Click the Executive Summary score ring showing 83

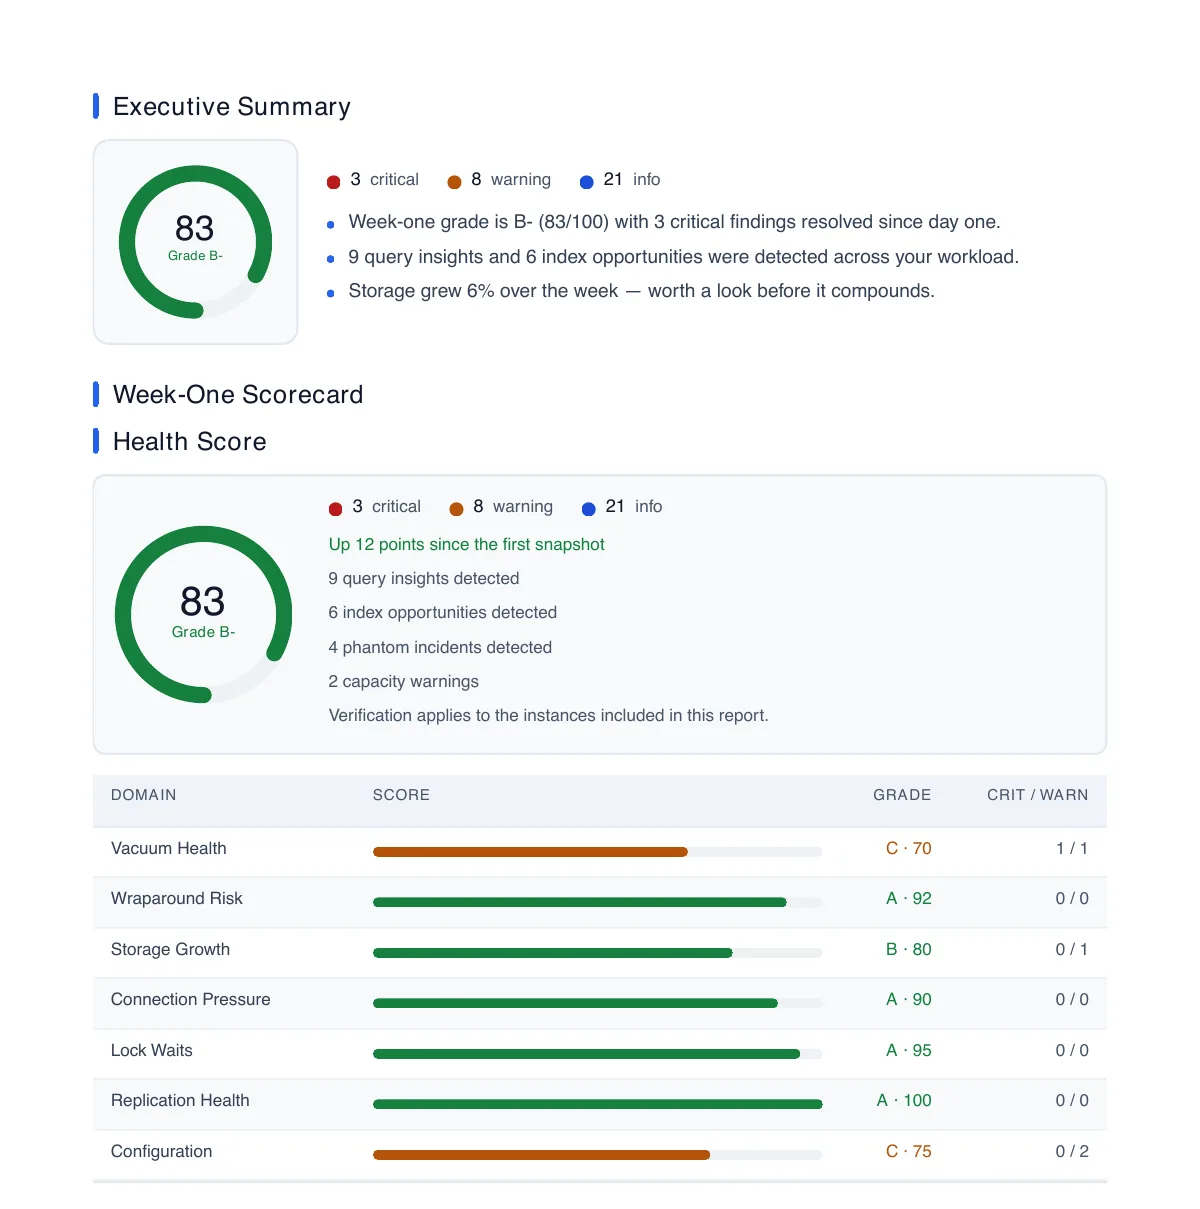195,242
